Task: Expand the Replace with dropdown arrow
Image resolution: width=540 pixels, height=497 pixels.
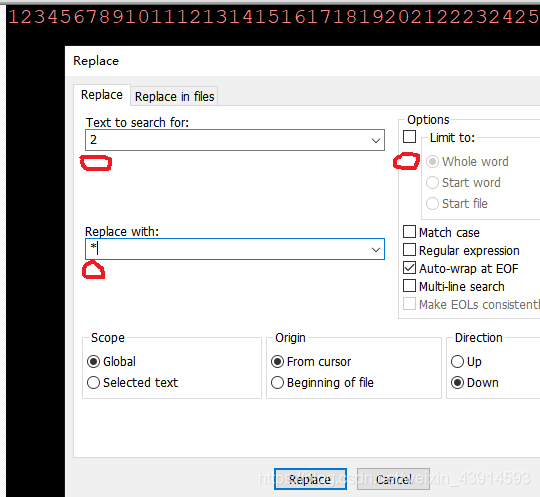Action: pos(376,249)
